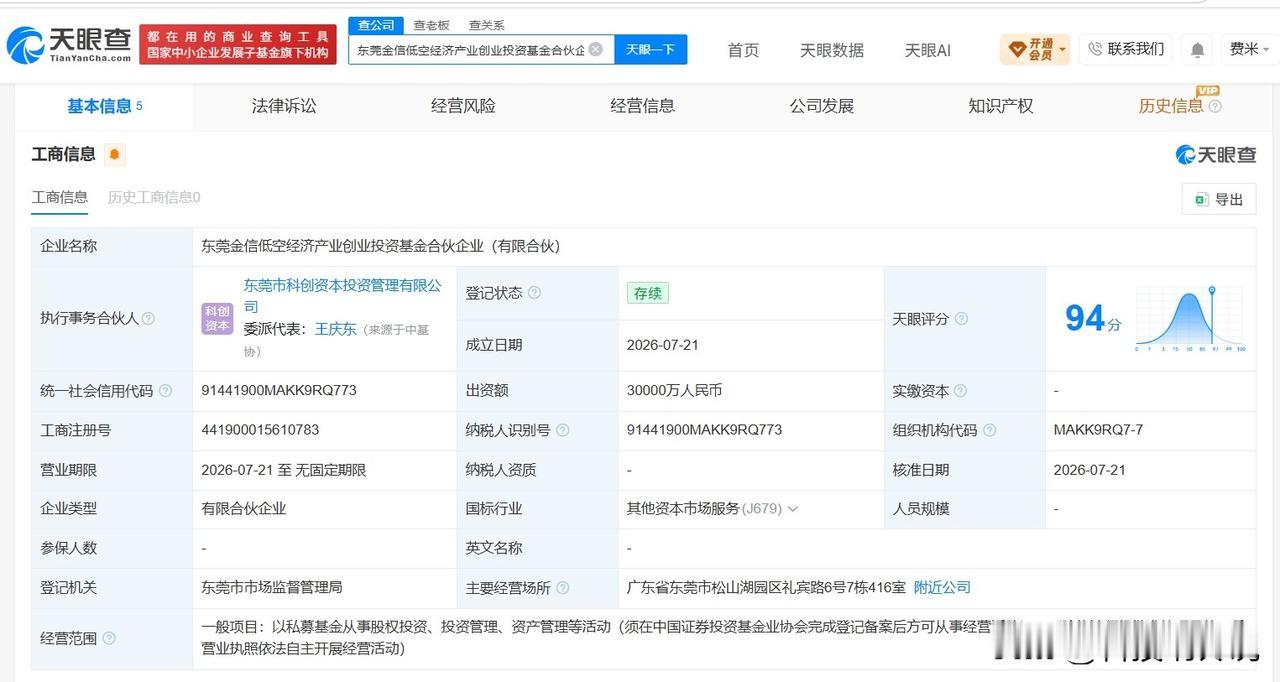
Task: Click help icon next to 组织机构代码
Action: click(x=989, y=430)
